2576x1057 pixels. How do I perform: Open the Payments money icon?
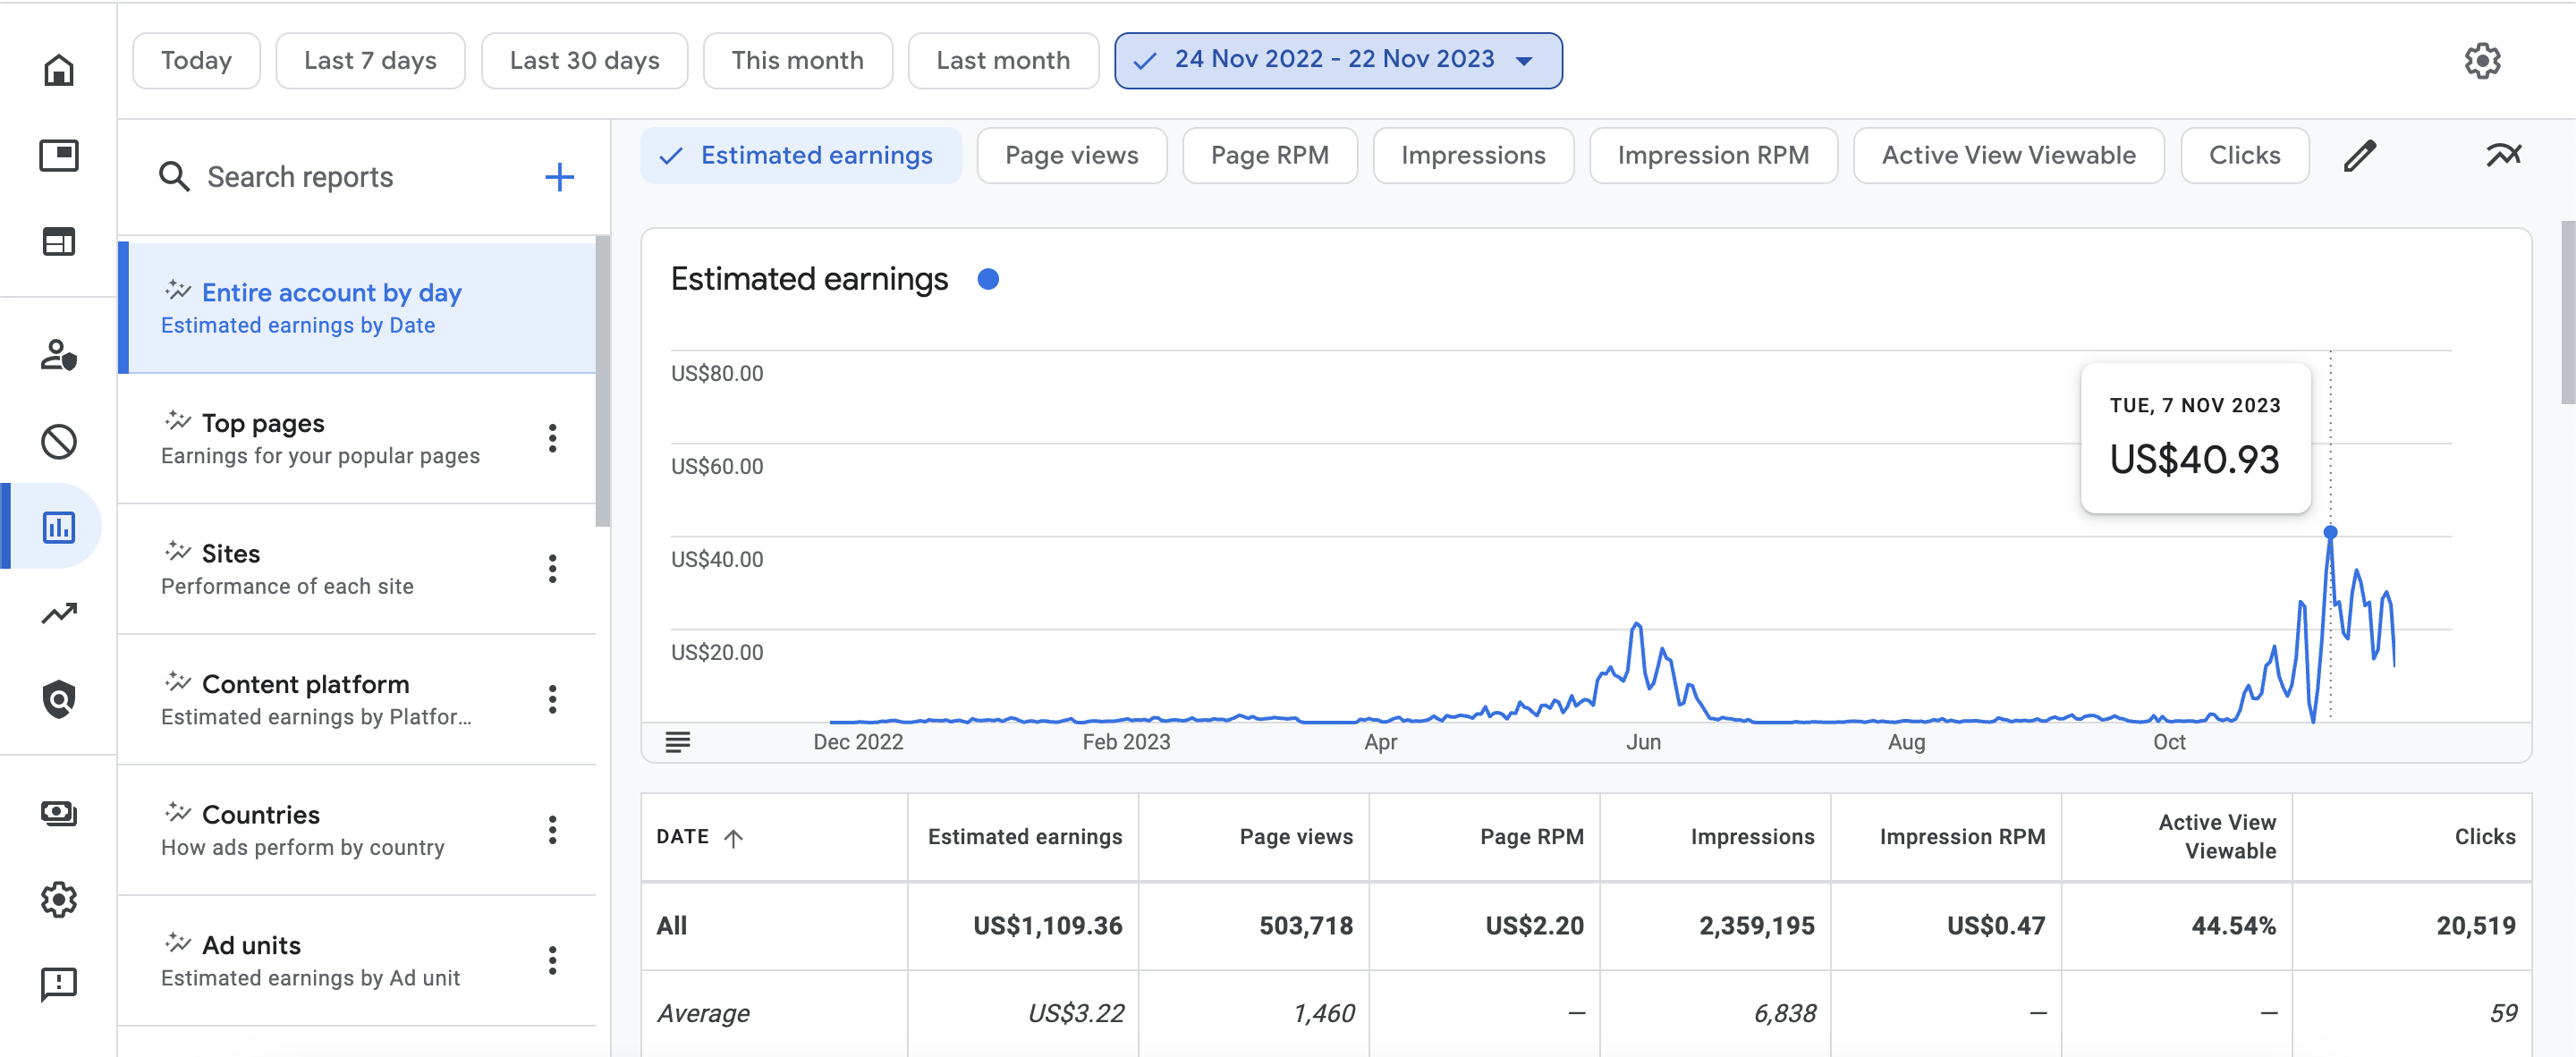coord(59,813)
